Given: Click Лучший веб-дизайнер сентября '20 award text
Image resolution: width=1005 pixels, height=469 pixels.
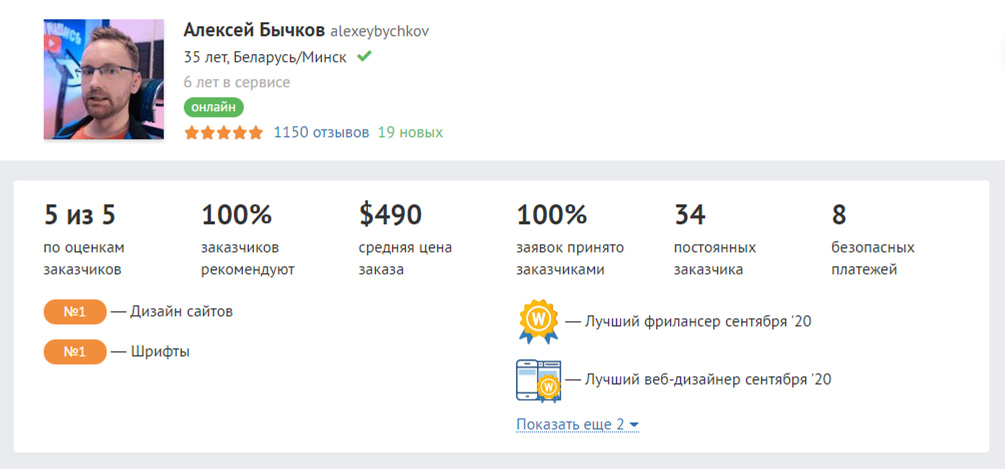Looking at the screenshot, I should point(709,380).
